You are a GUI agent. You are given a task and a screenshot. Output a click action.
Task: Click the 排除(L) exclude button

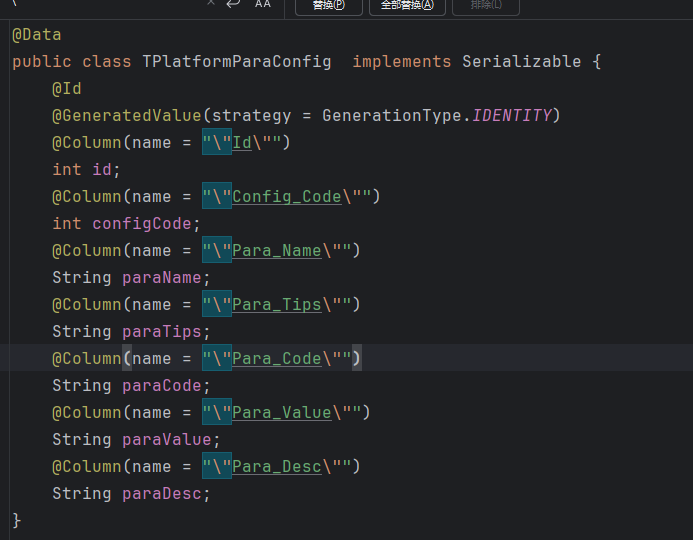click(x=486, y=6)
